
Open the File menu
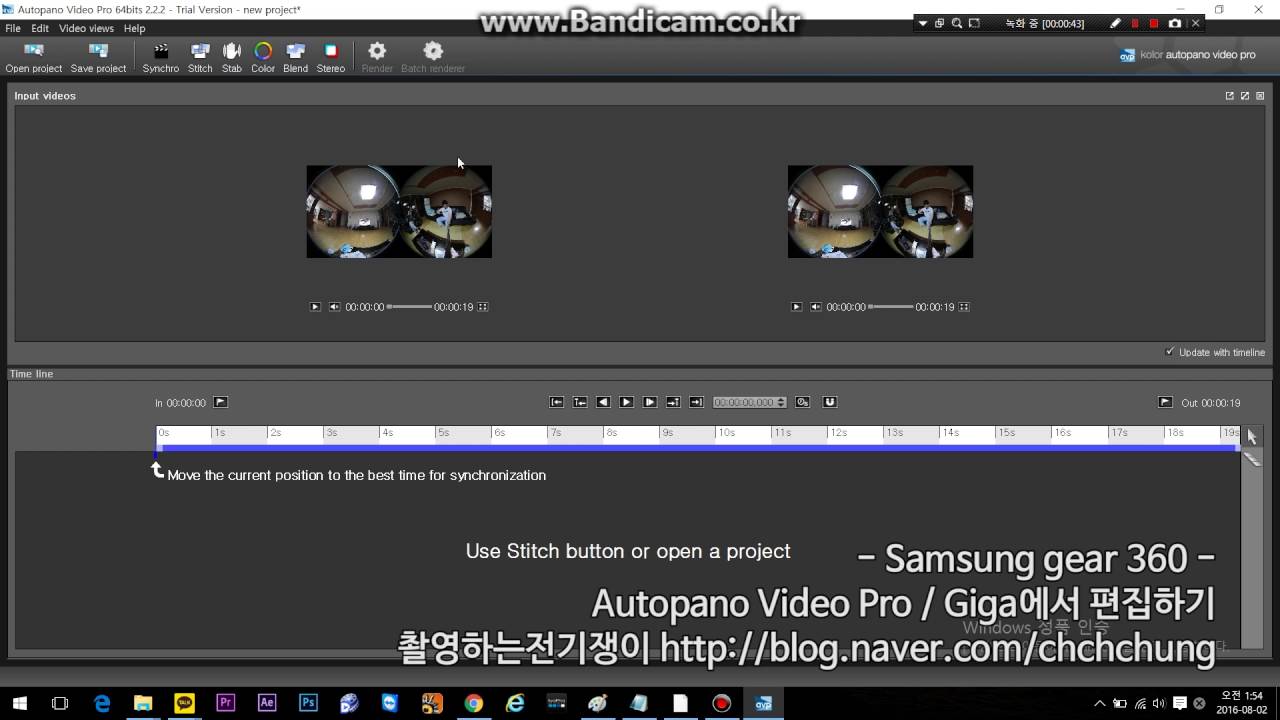tap(13, 28)
